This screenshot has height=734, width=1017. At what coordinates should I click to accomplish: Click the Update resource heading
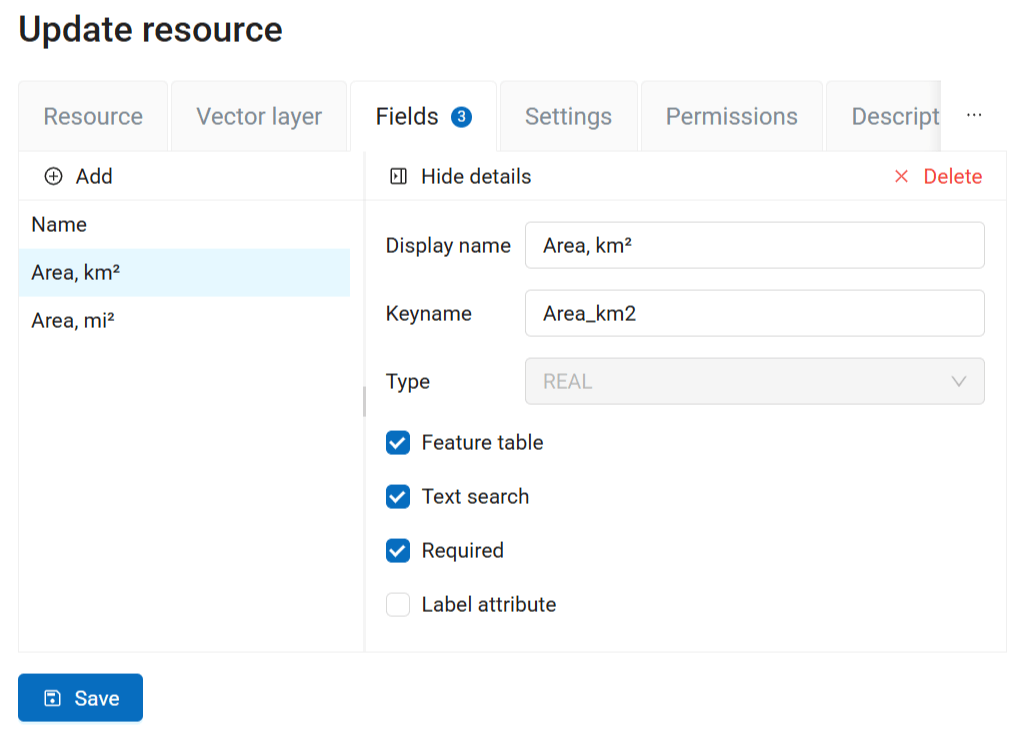click(x=150, y=30)
